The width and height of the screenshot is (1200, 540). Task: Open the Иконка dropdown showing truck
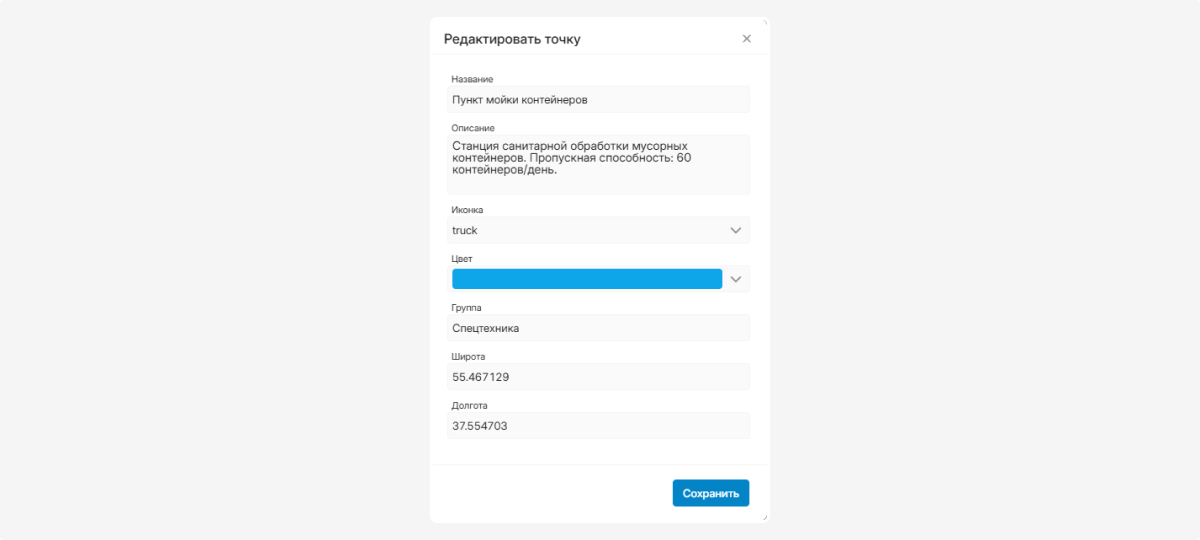click(x=598, y=230)
